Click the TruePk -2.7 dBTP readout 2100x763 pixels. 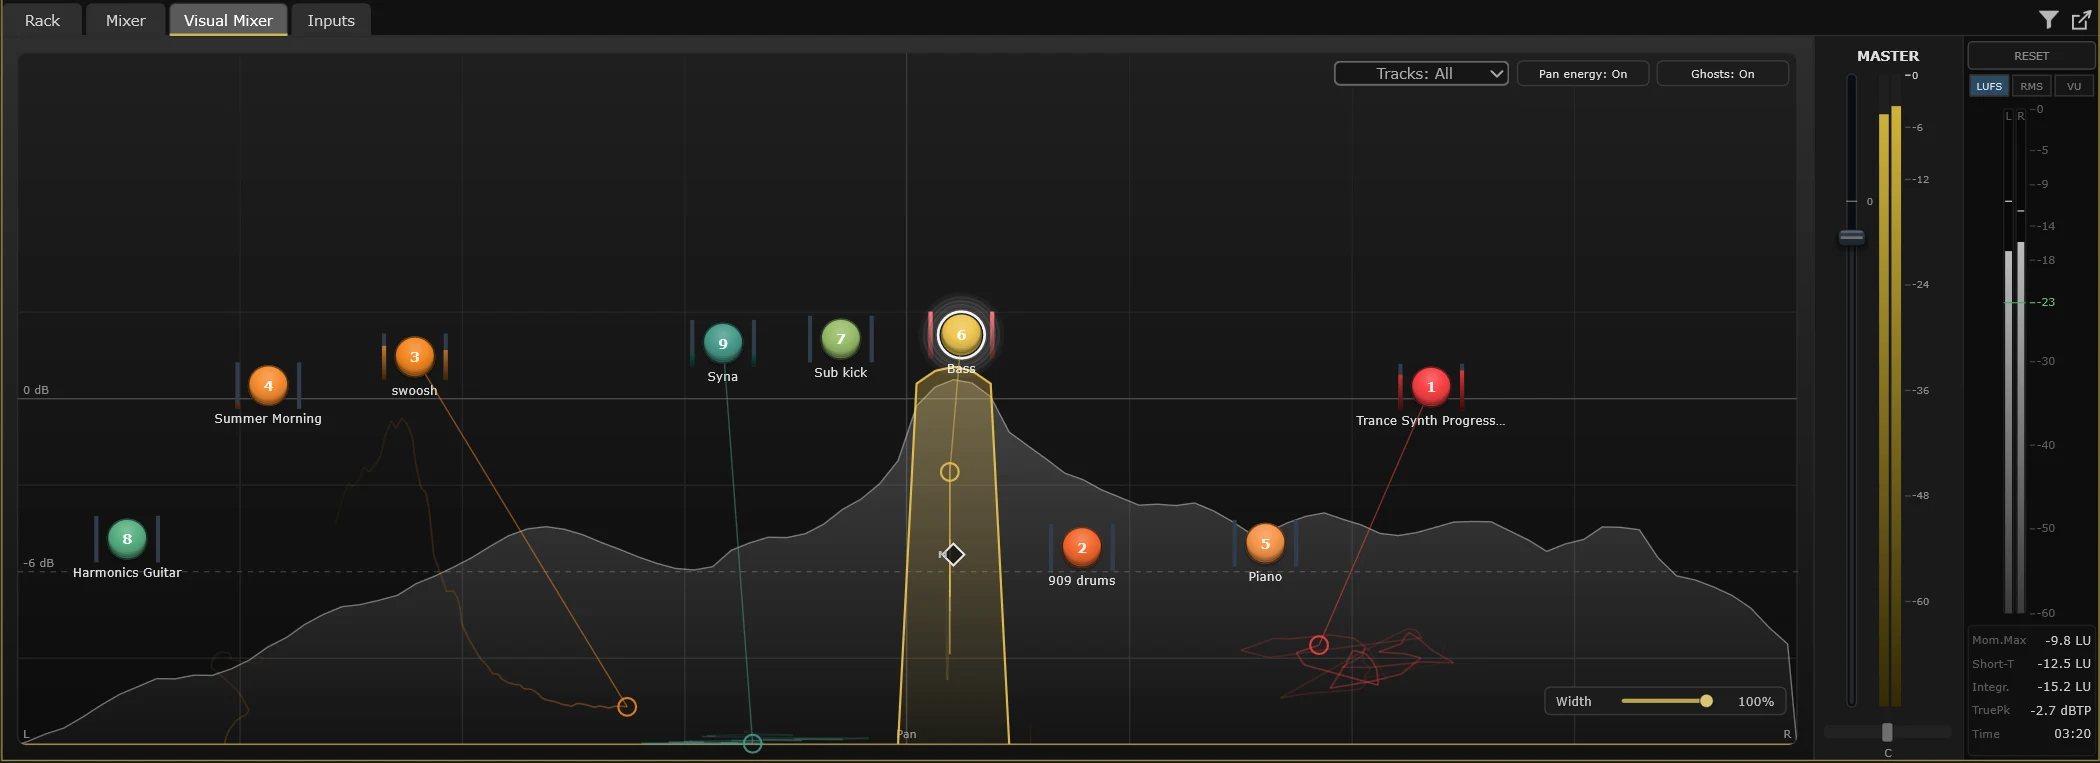tap(2031, 710)
